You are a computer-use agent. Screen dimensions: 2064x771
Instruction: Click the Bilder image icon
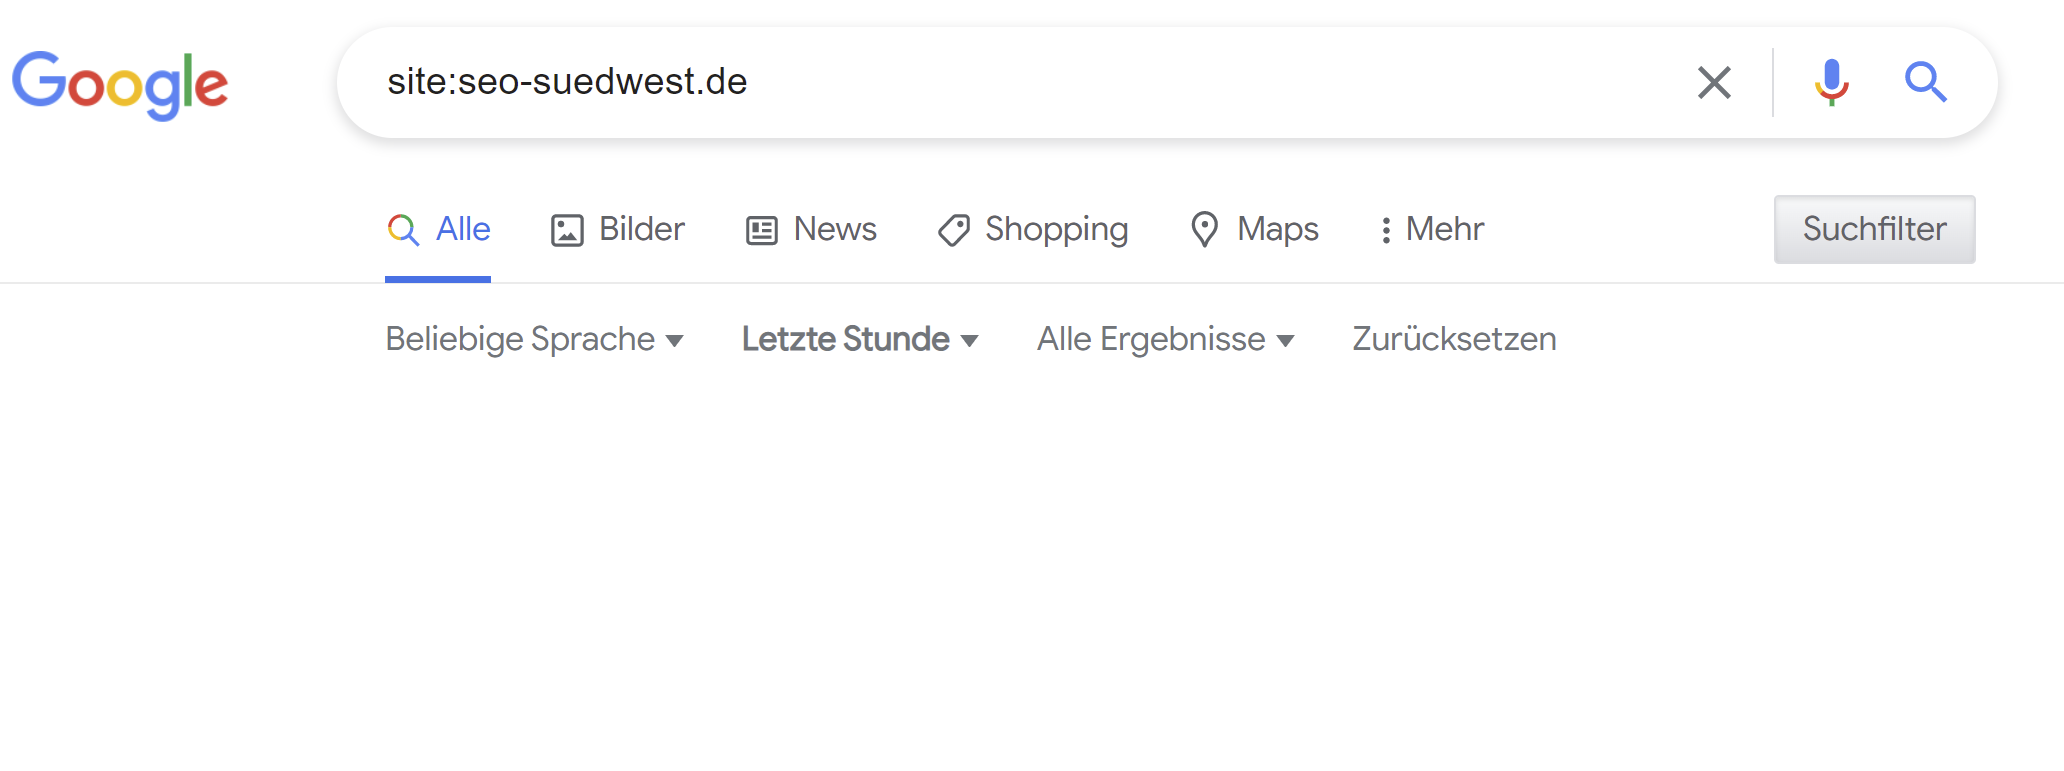[x=566, y=229]
